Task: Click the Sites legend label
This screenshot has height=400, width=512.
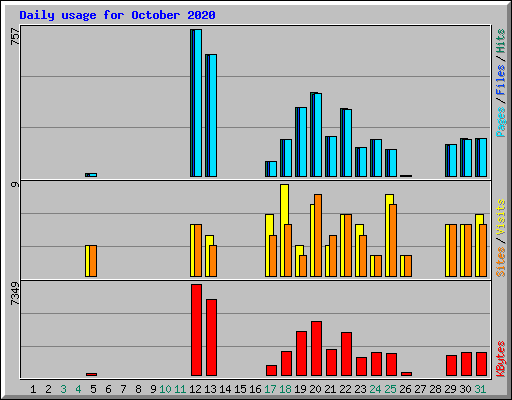Action: tap(501, 262)
